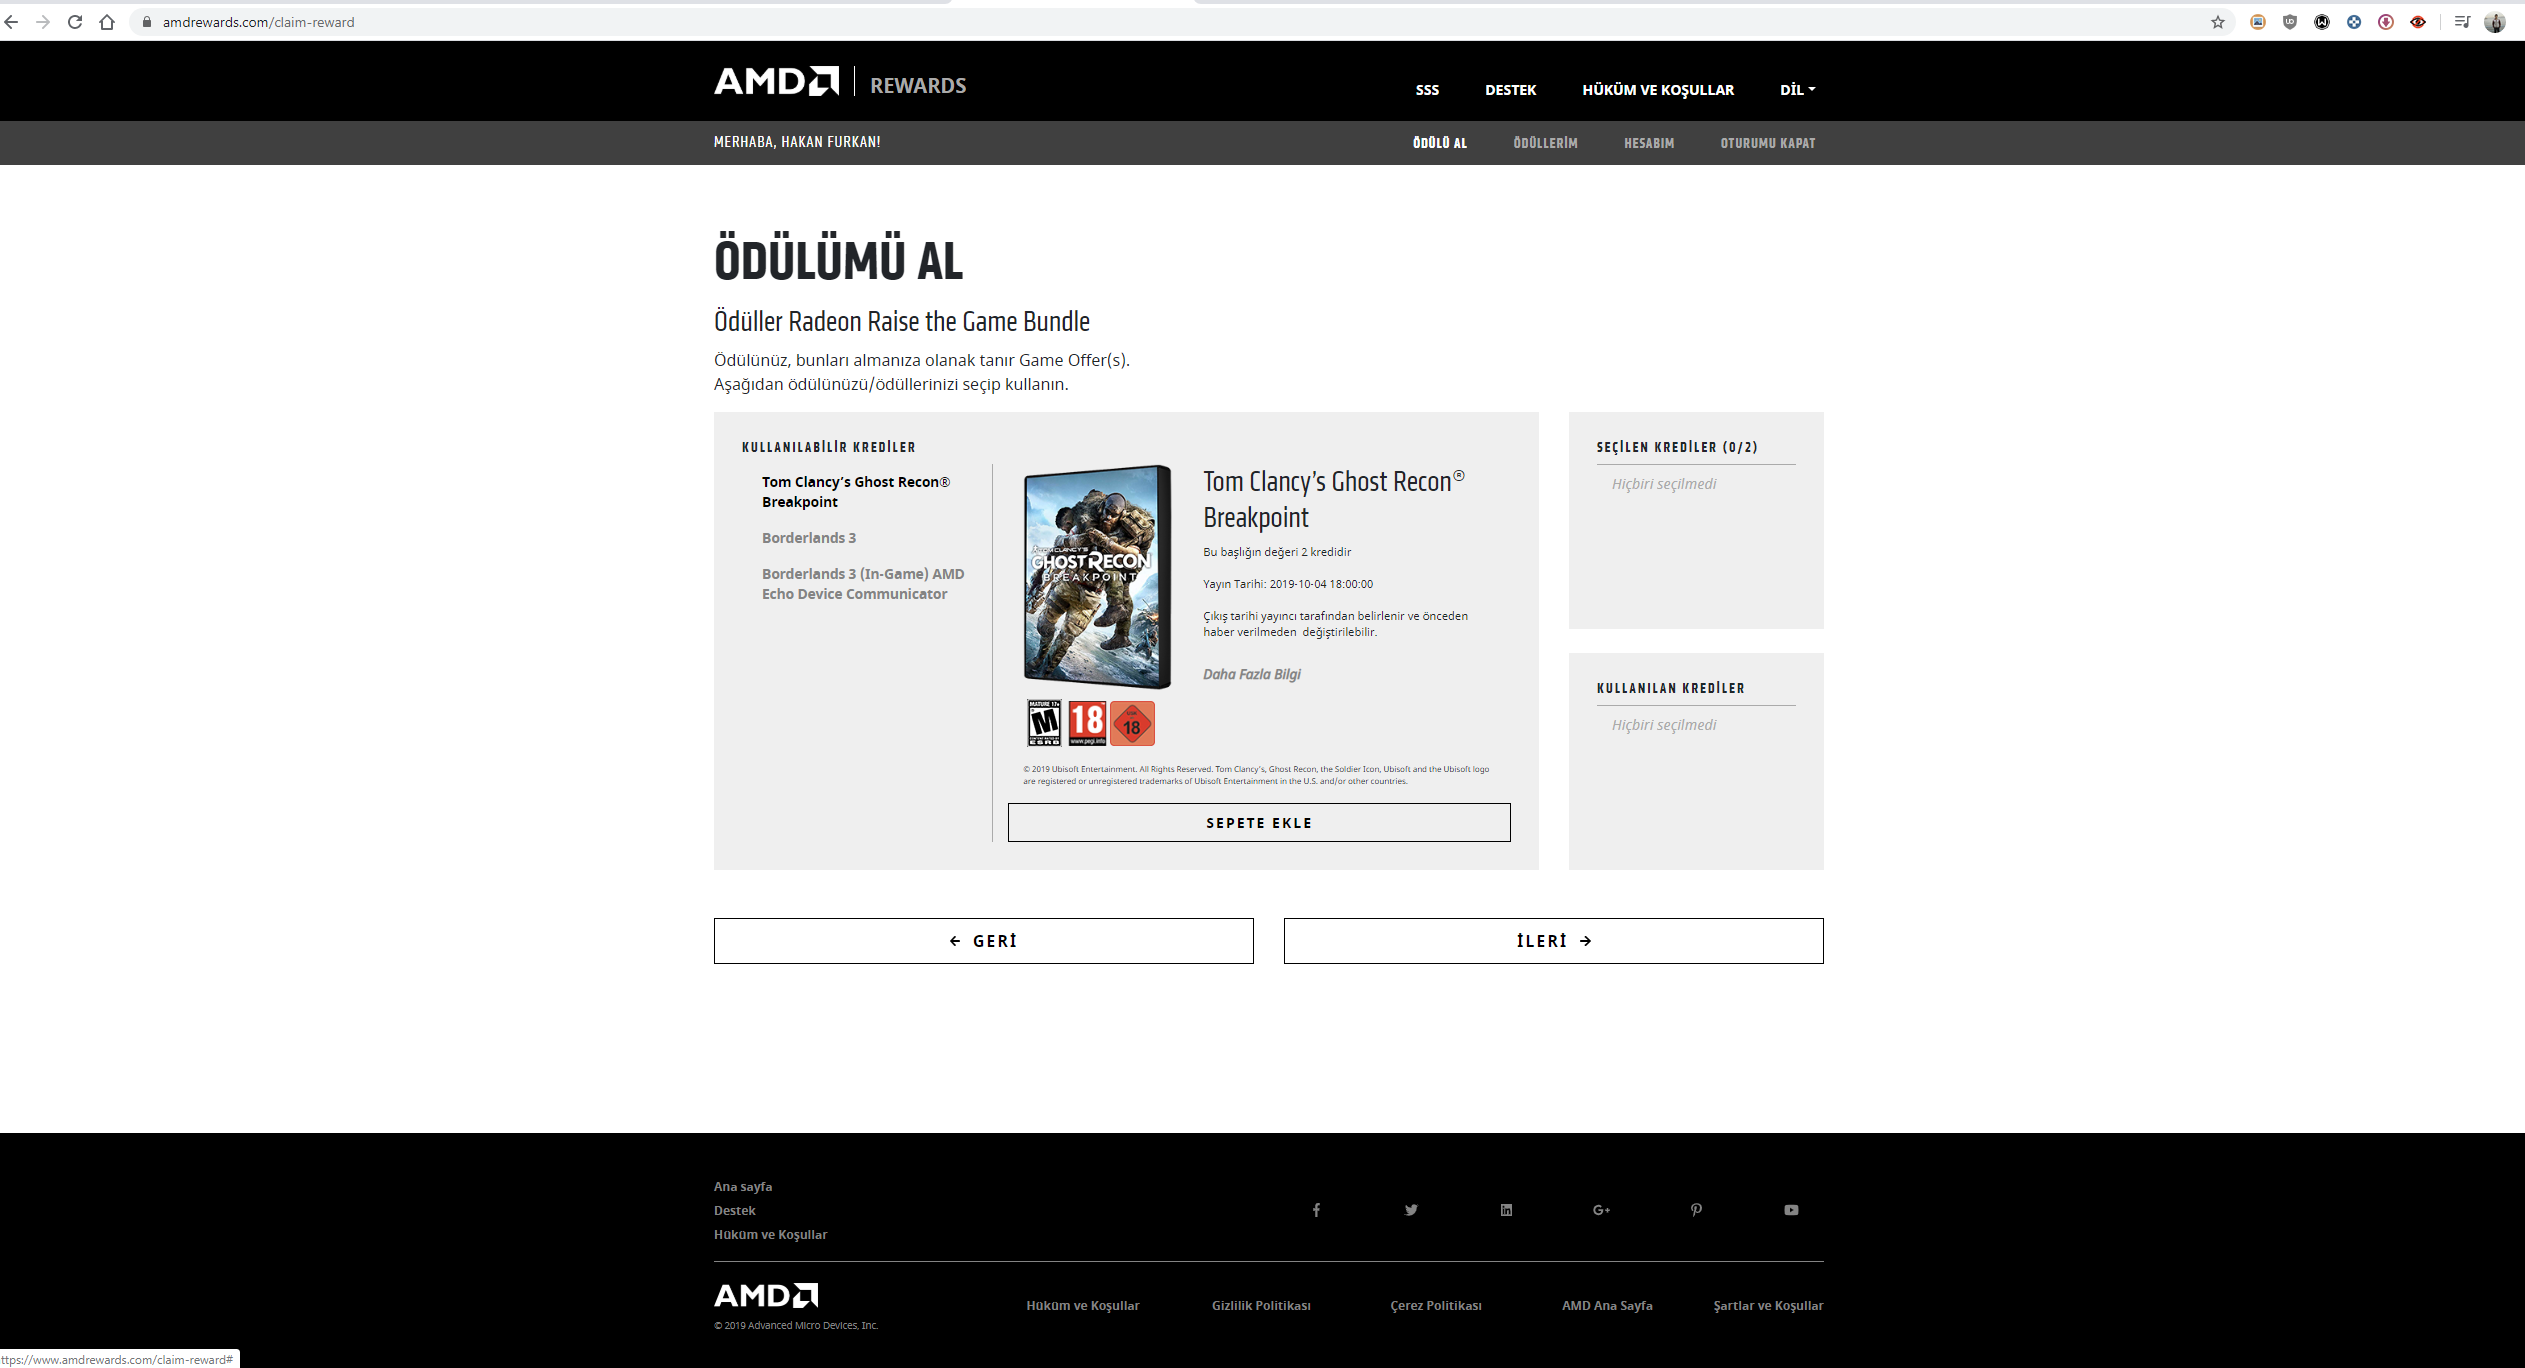The height and width of the screenshot is (1368, 2525).
Task: Open Şartlar ve Koşullar footer link
Action: click(1768, 1306)
